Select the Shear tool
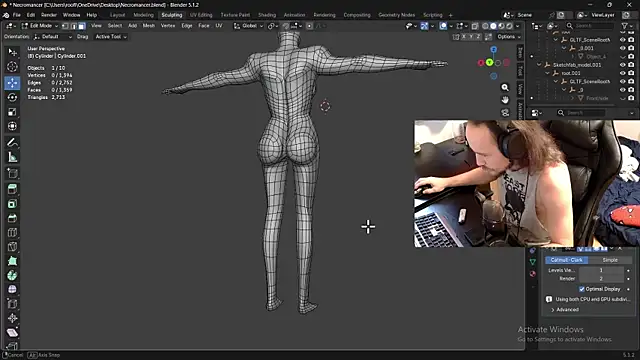The height and width of the screenshot is (360, 640). (x=12, y=333)
